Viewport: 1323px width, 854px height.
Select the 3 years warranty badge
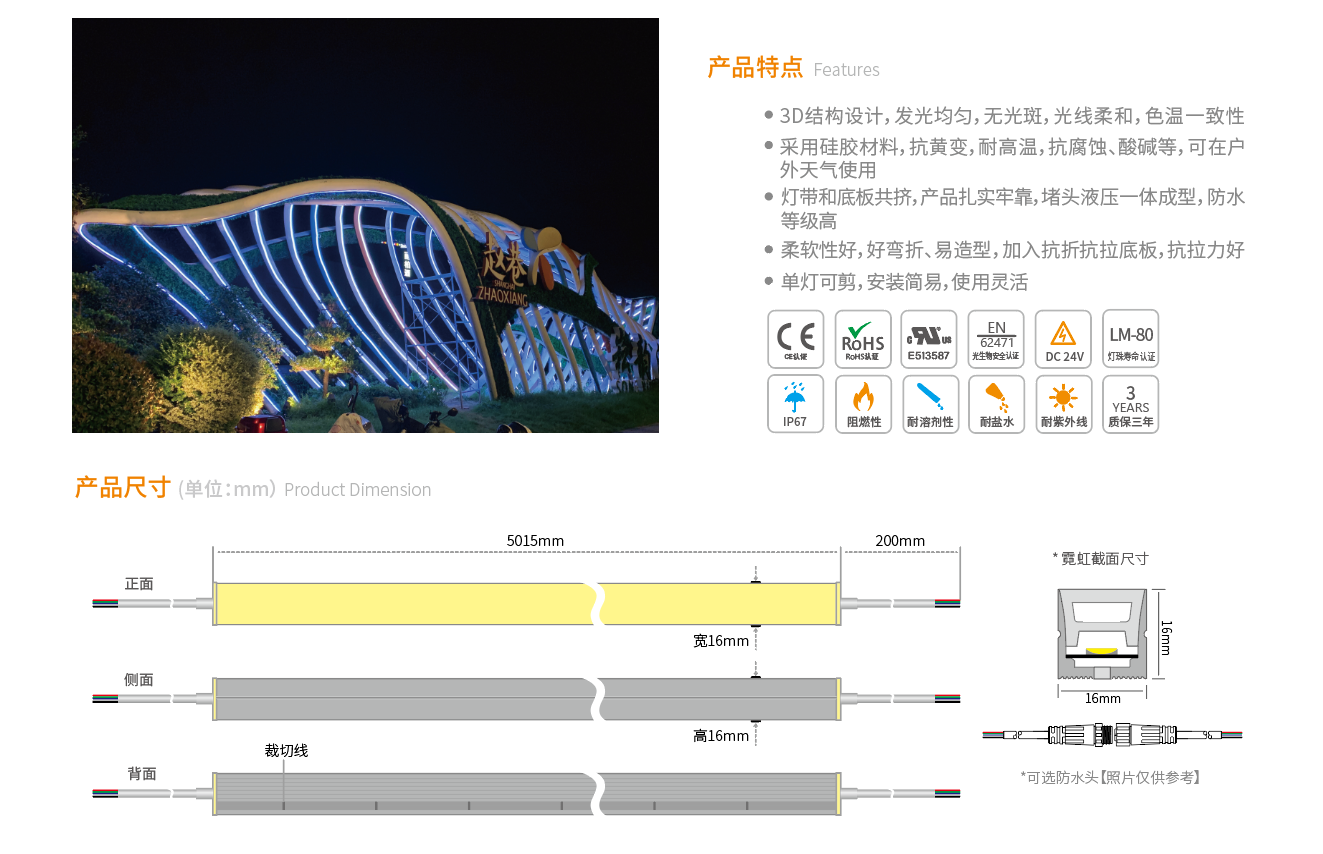pyautogui.click(x=1131, y=404)
